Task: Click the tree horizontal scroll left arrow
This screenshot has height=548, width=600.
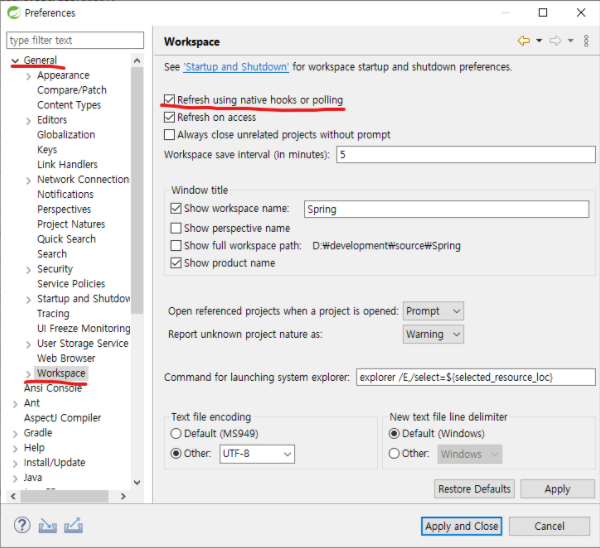Action: 13,496
